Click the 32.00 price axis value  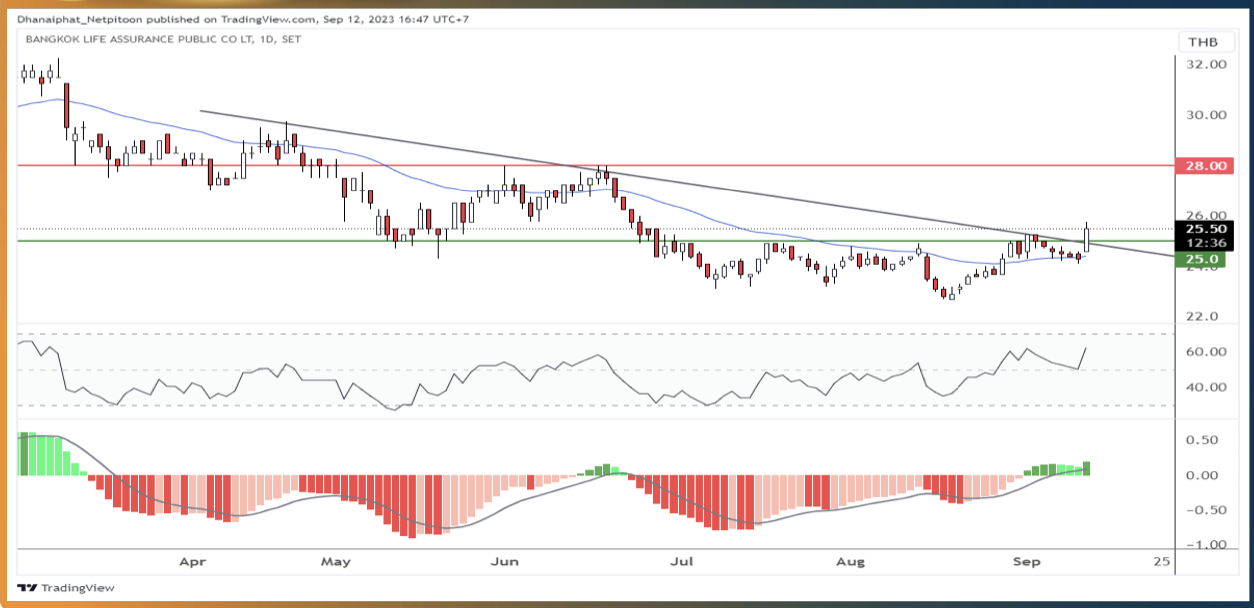pos(1206,64)
